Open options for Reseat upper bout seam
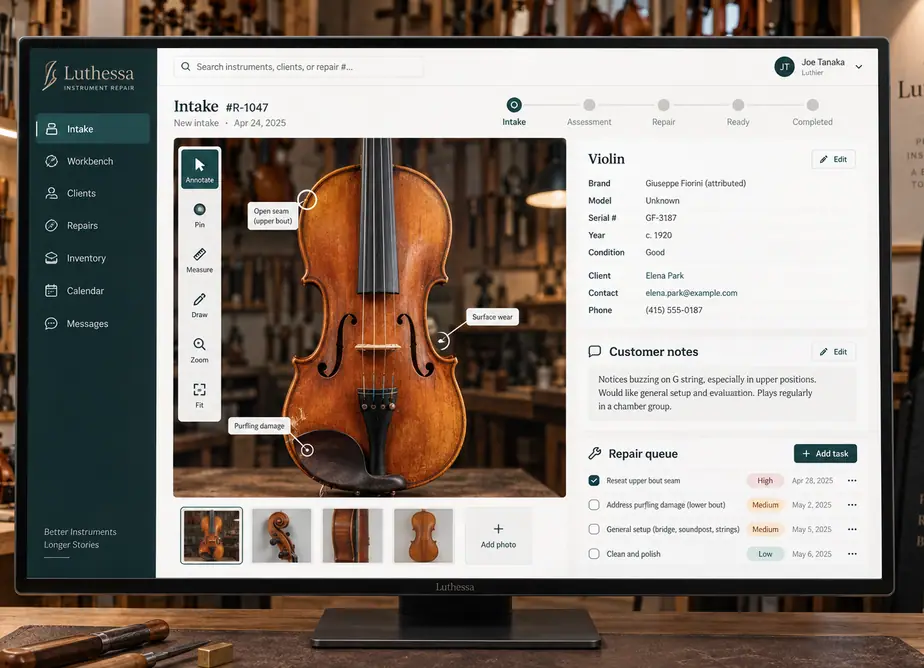Viewport: 924px width, 668px height. pos(852,481)
